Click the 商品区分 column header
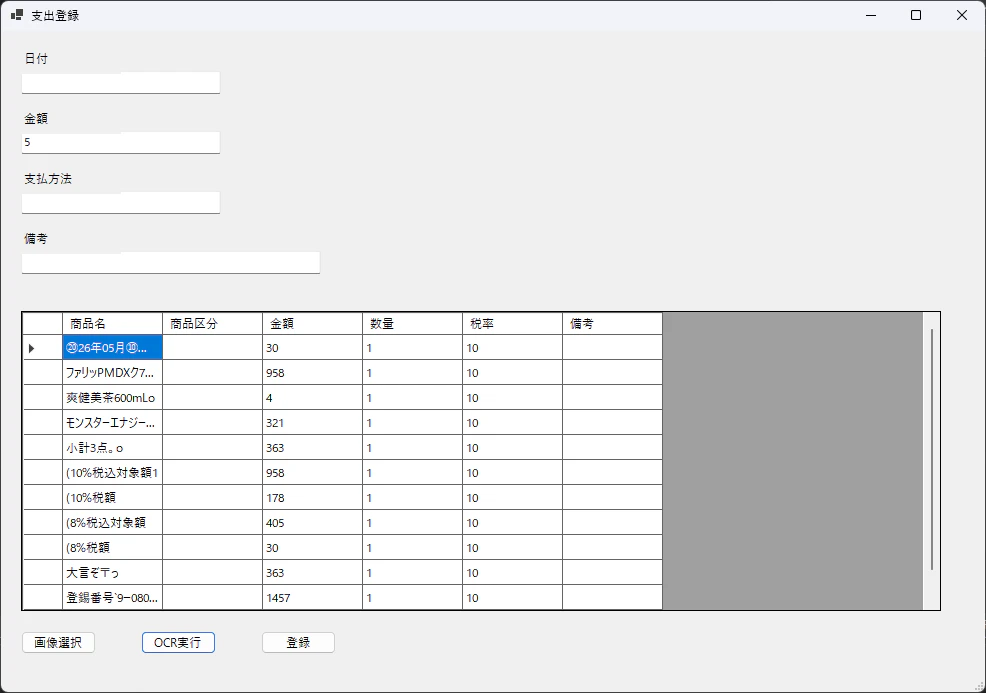This screenshot has height=693, width=986. [x=213, y=323]
